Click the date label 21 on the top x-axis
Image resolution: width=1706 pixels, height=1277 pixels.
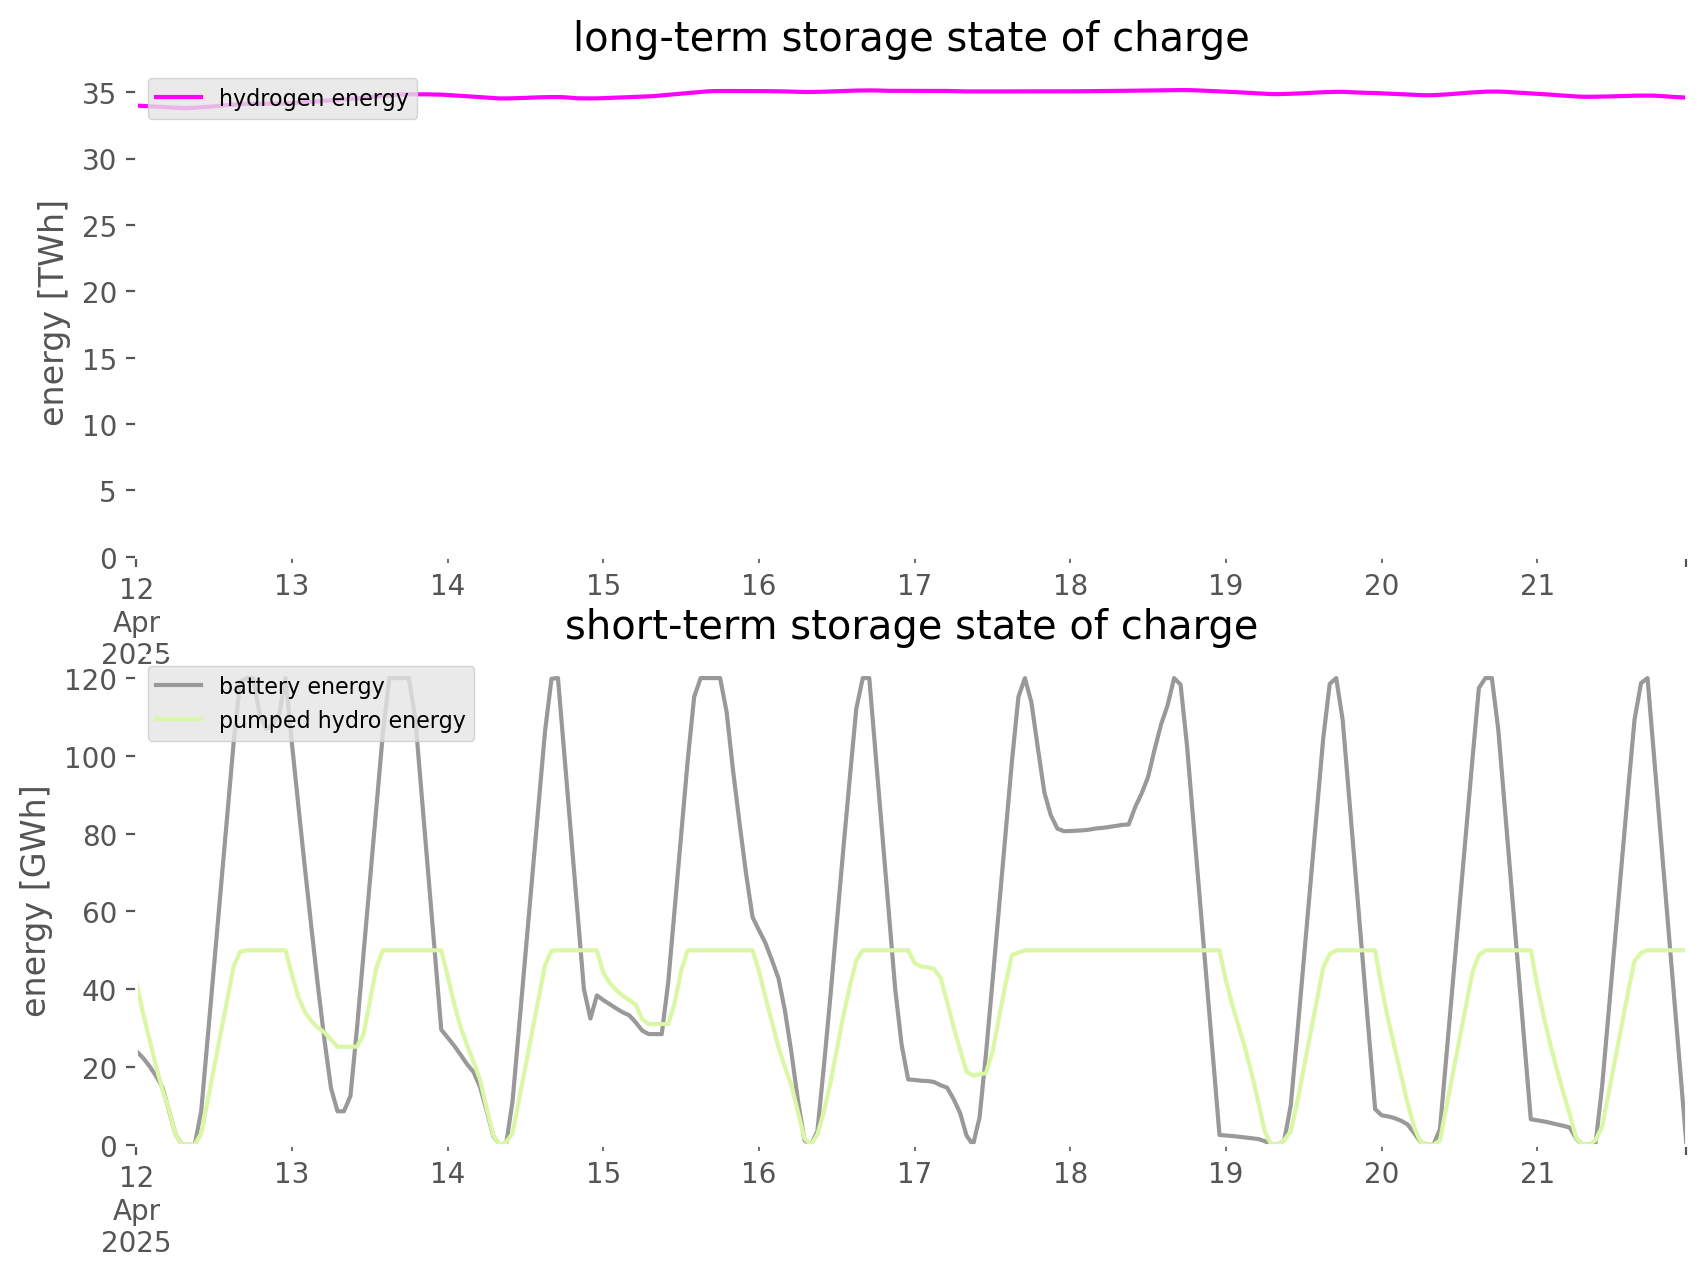[x=1537, y=585]
